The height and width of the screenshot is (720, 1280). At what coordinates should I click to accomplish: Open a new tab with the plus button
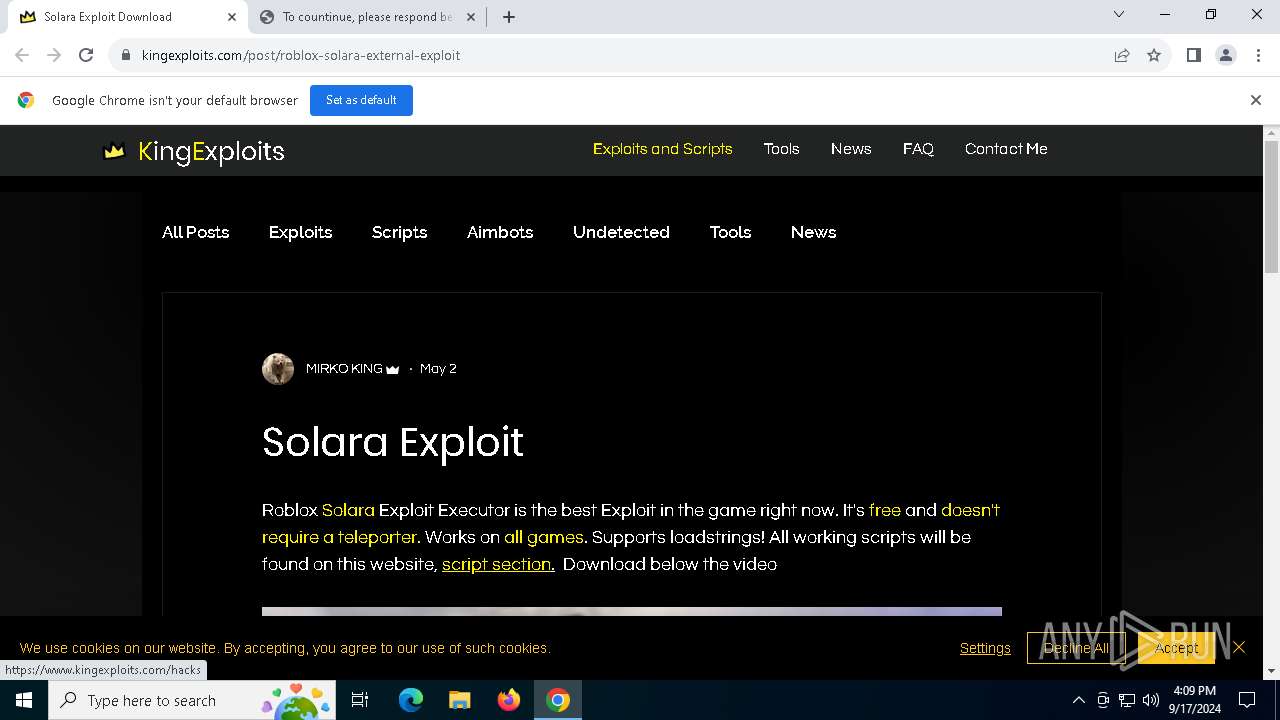[x=509, y=17]
